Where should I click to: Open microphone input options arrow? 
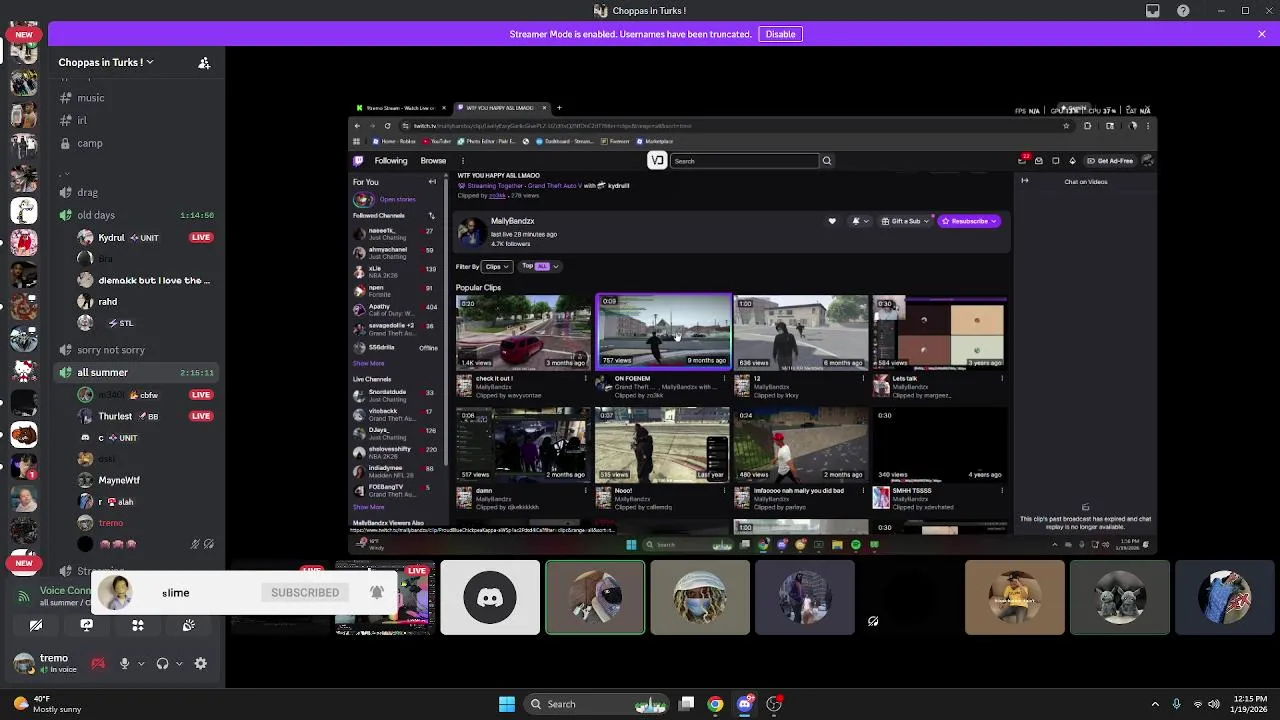(x=141, y=663)
